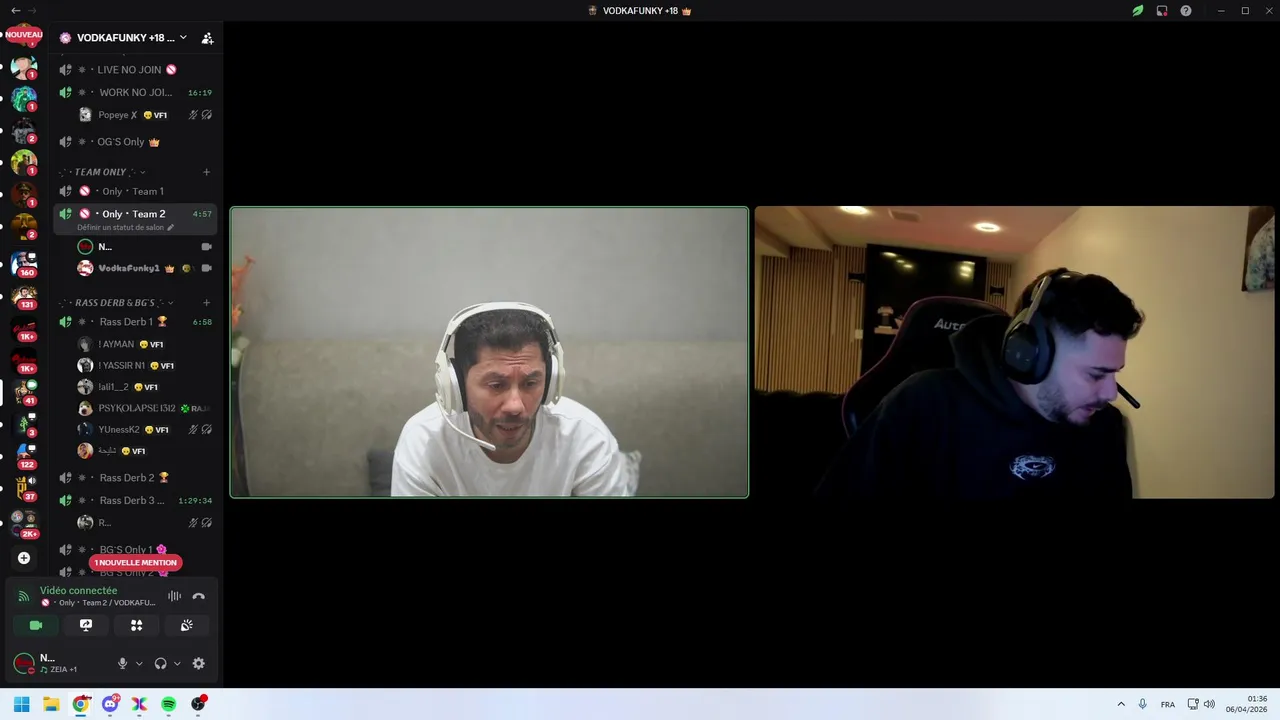The image size is (1280, 720).
Task: Collapse the TEAM ONLY category
Action: coord(103,172)
